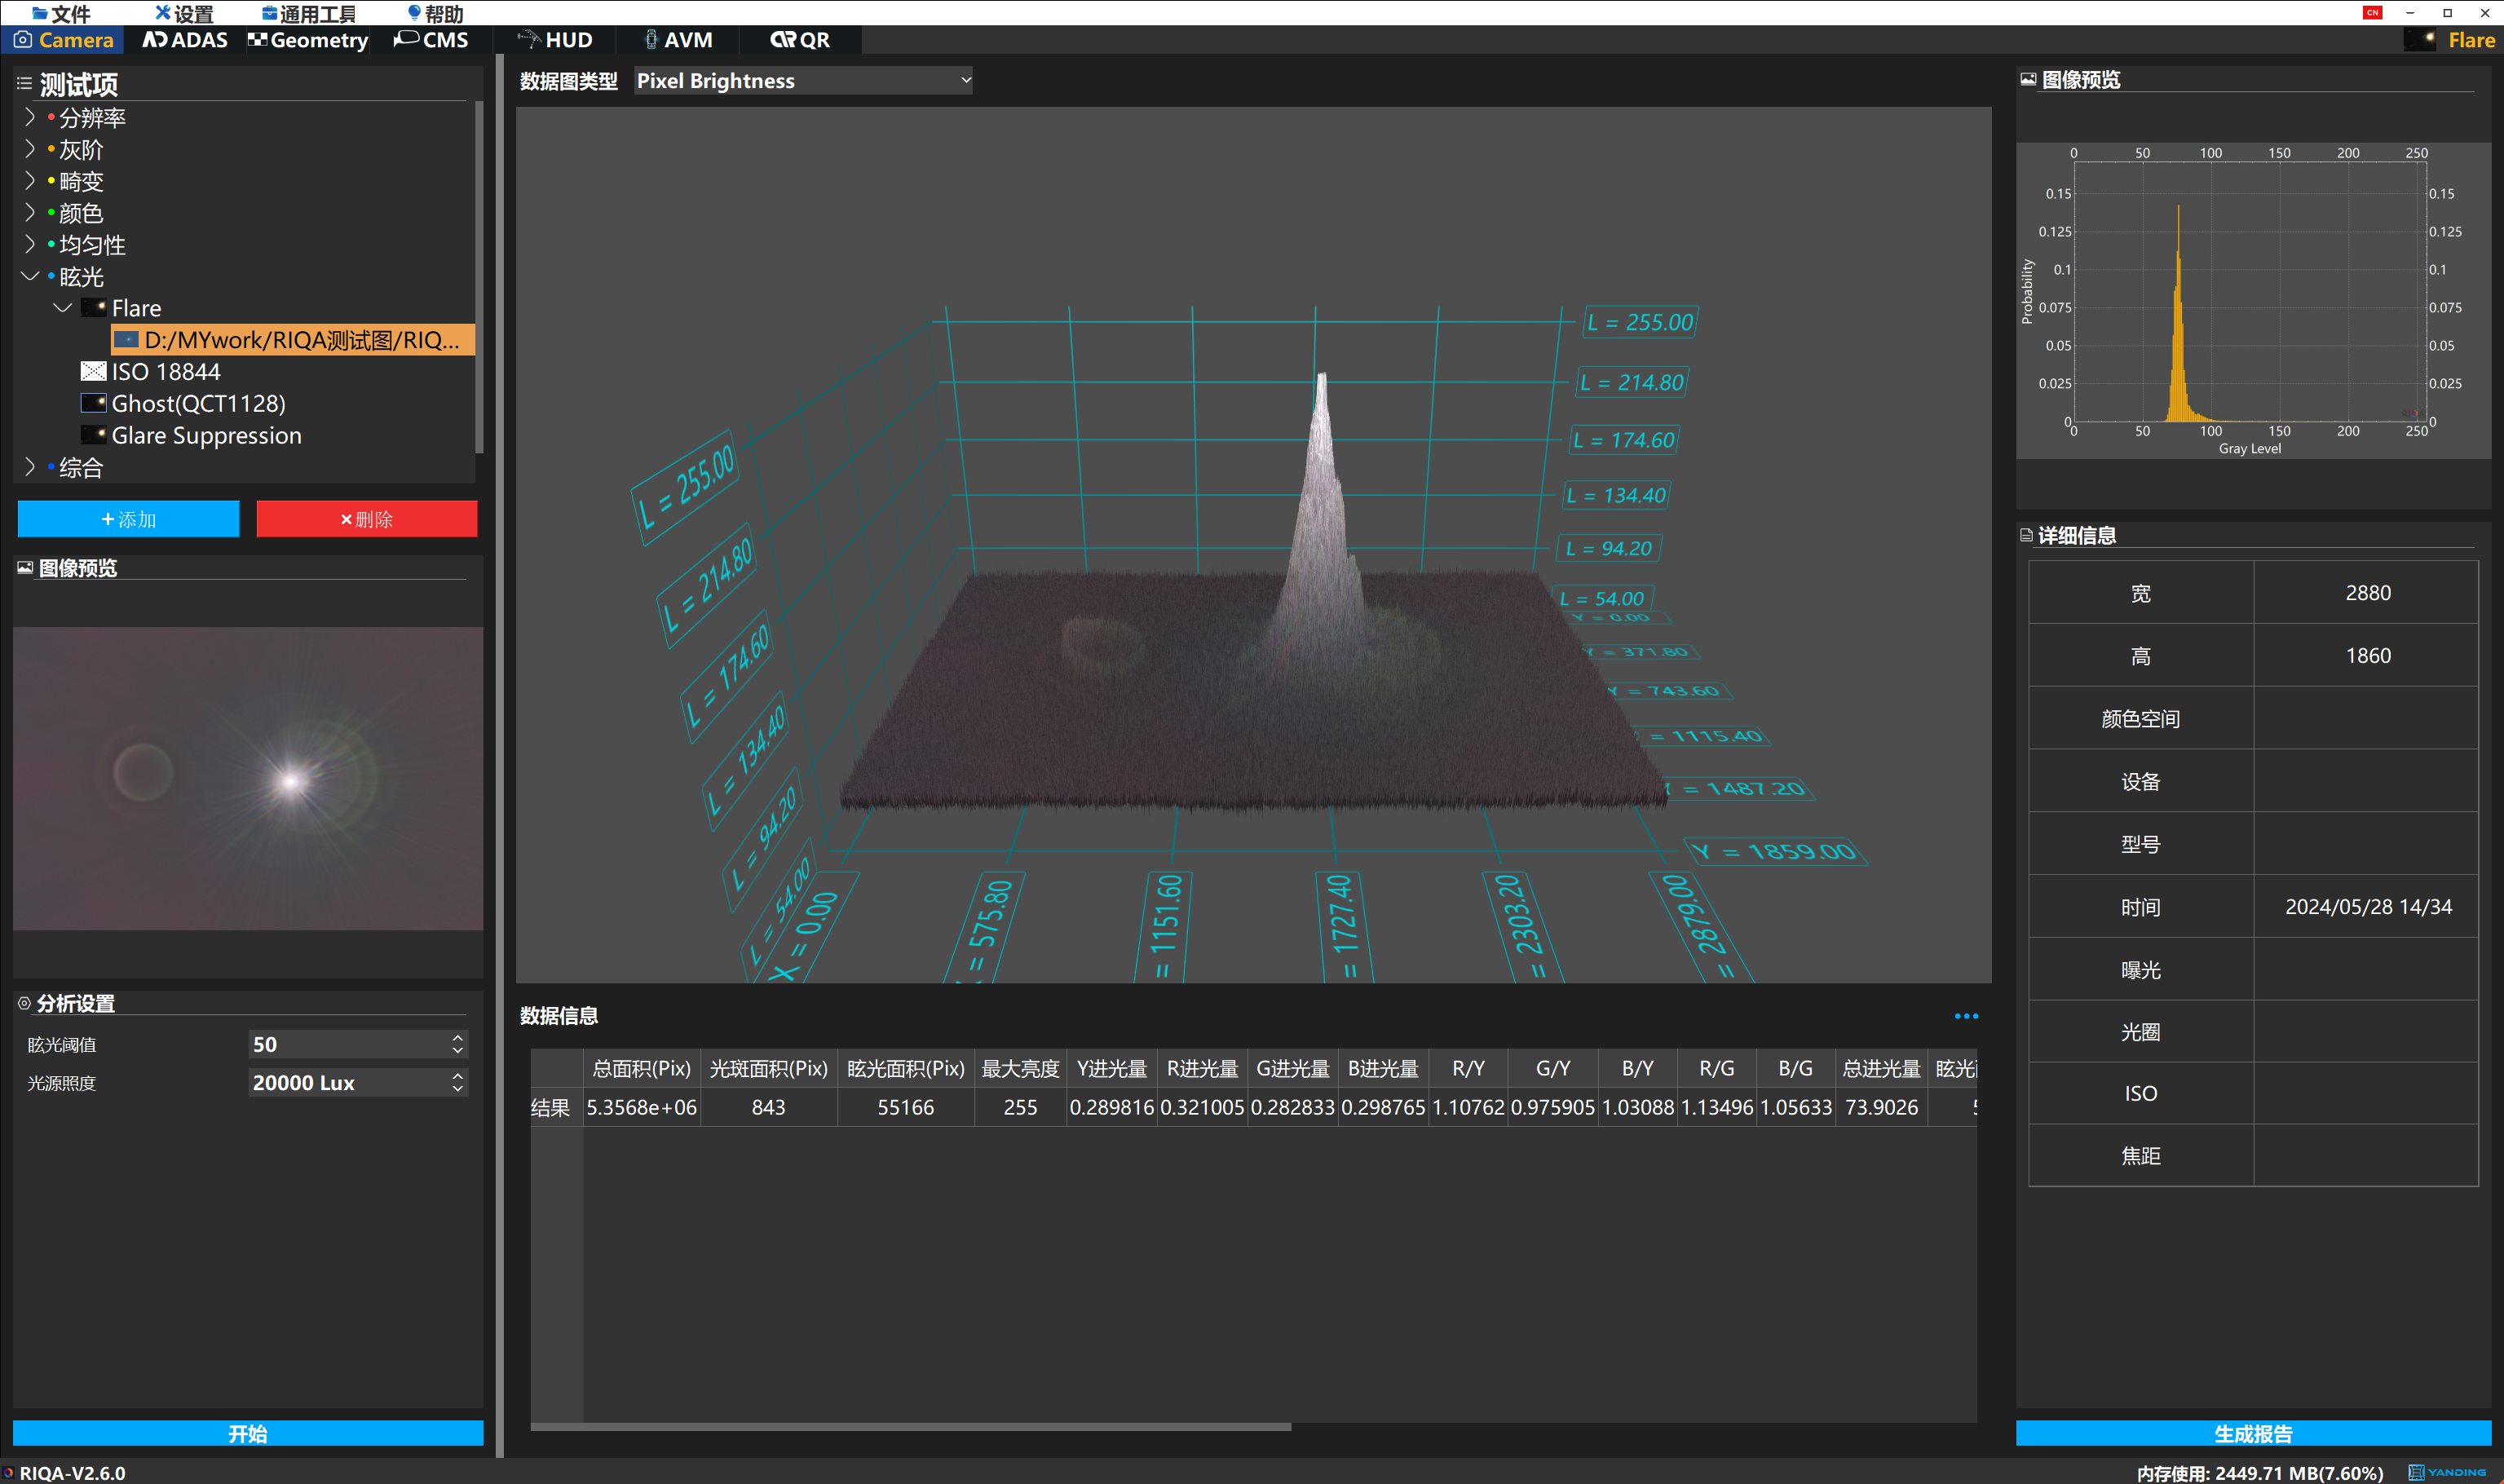This screenshot has width=2504, height=1484.
Task: Open the QR module
Action: pyautogui.click(x=800, y=40)
